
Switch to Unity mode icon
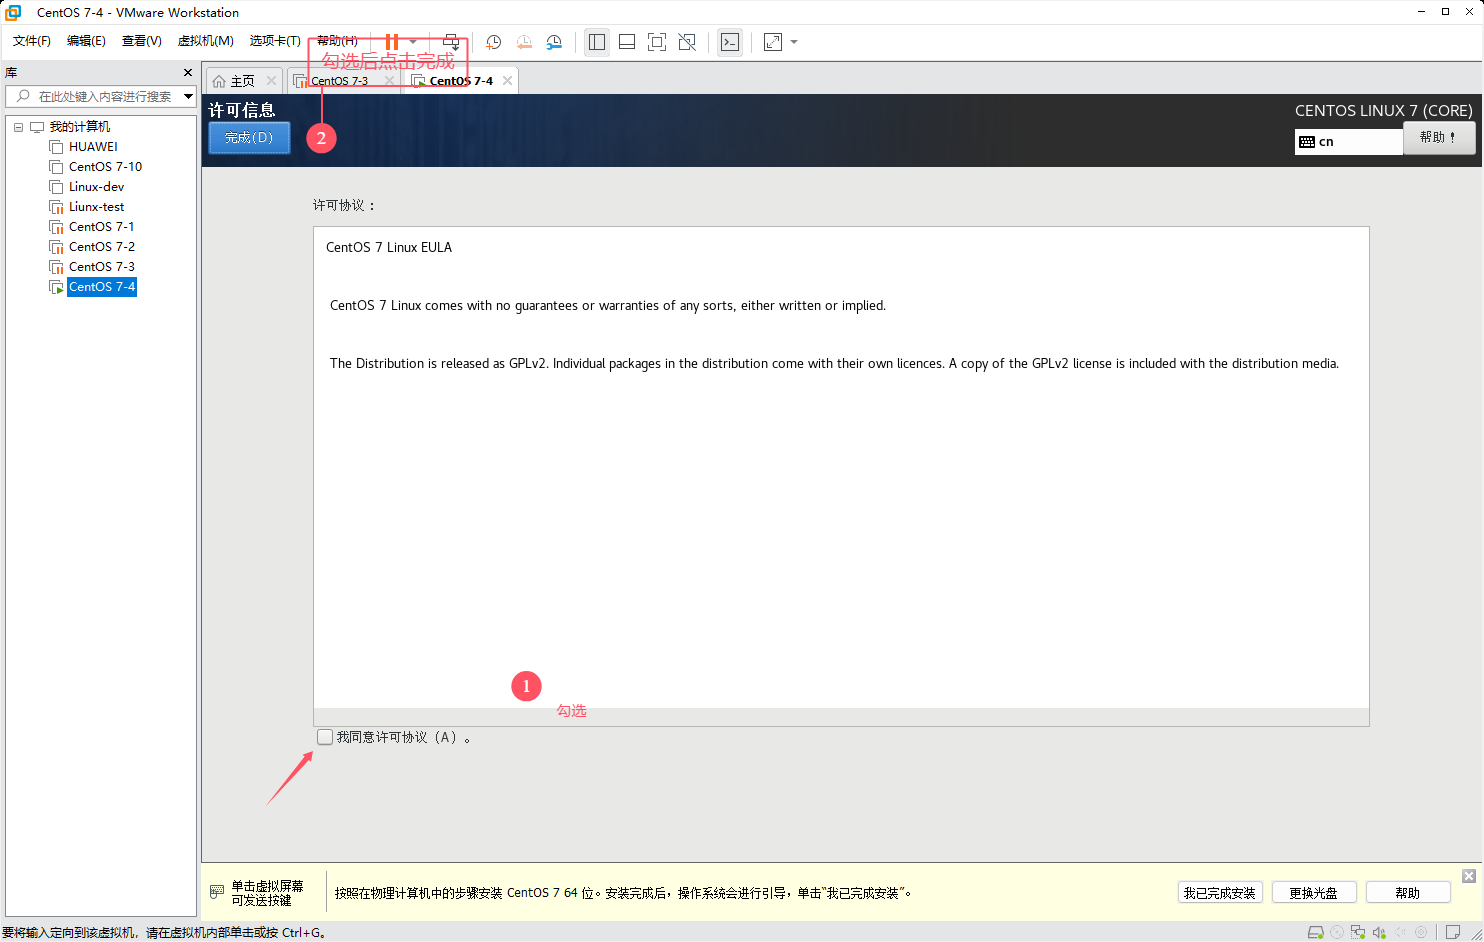pyautogui.click(x=687, y=42)
